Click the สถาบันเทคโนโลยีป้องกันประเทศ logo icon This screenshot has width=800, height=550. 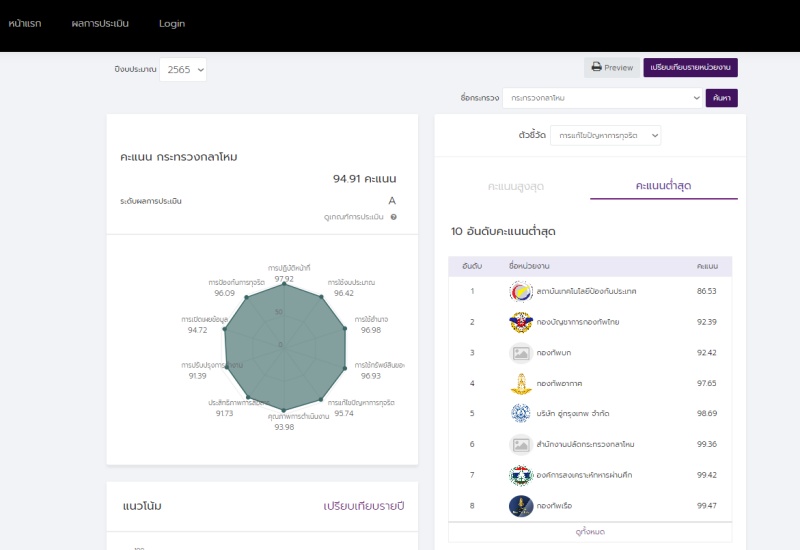tap(520, 291)
